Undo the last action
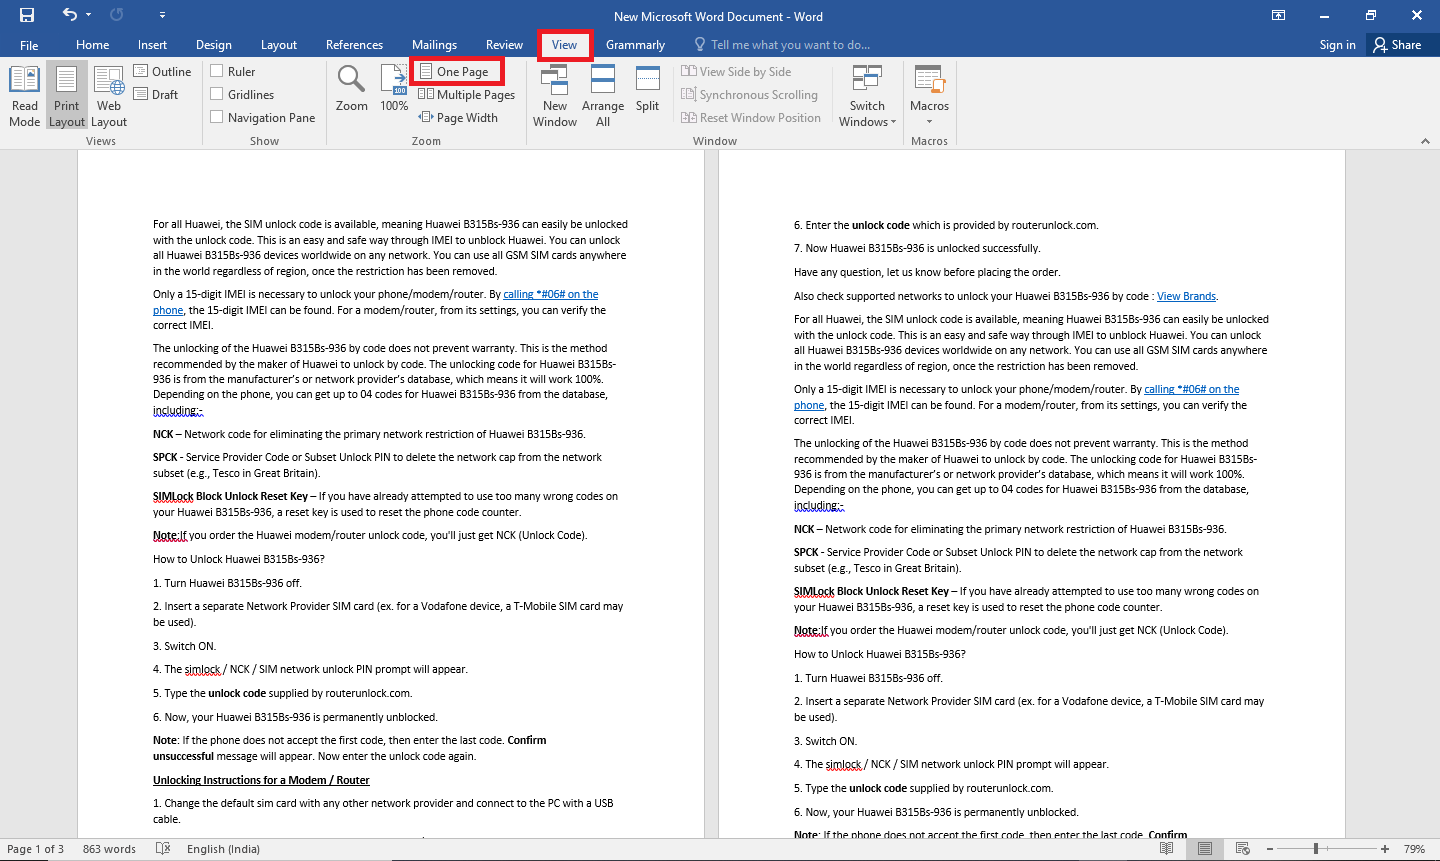Screen dimensions: 1440x861 [69, 15]
